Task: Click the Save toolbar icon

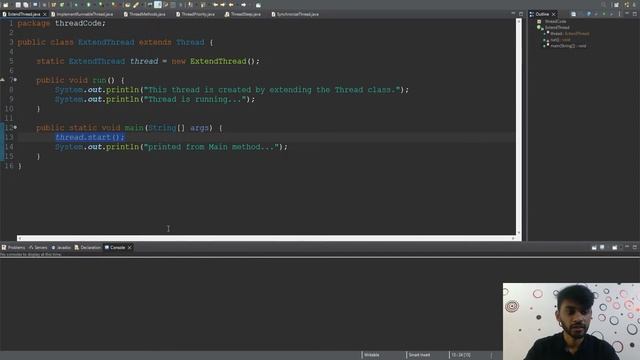Action: [18, 5]
